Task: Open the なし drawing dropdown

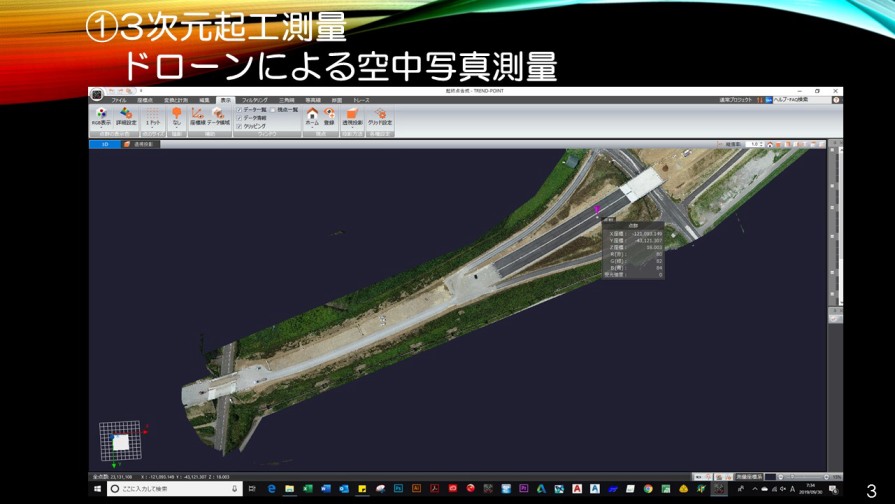Action: pyautogui.click(x=176, y=117)
